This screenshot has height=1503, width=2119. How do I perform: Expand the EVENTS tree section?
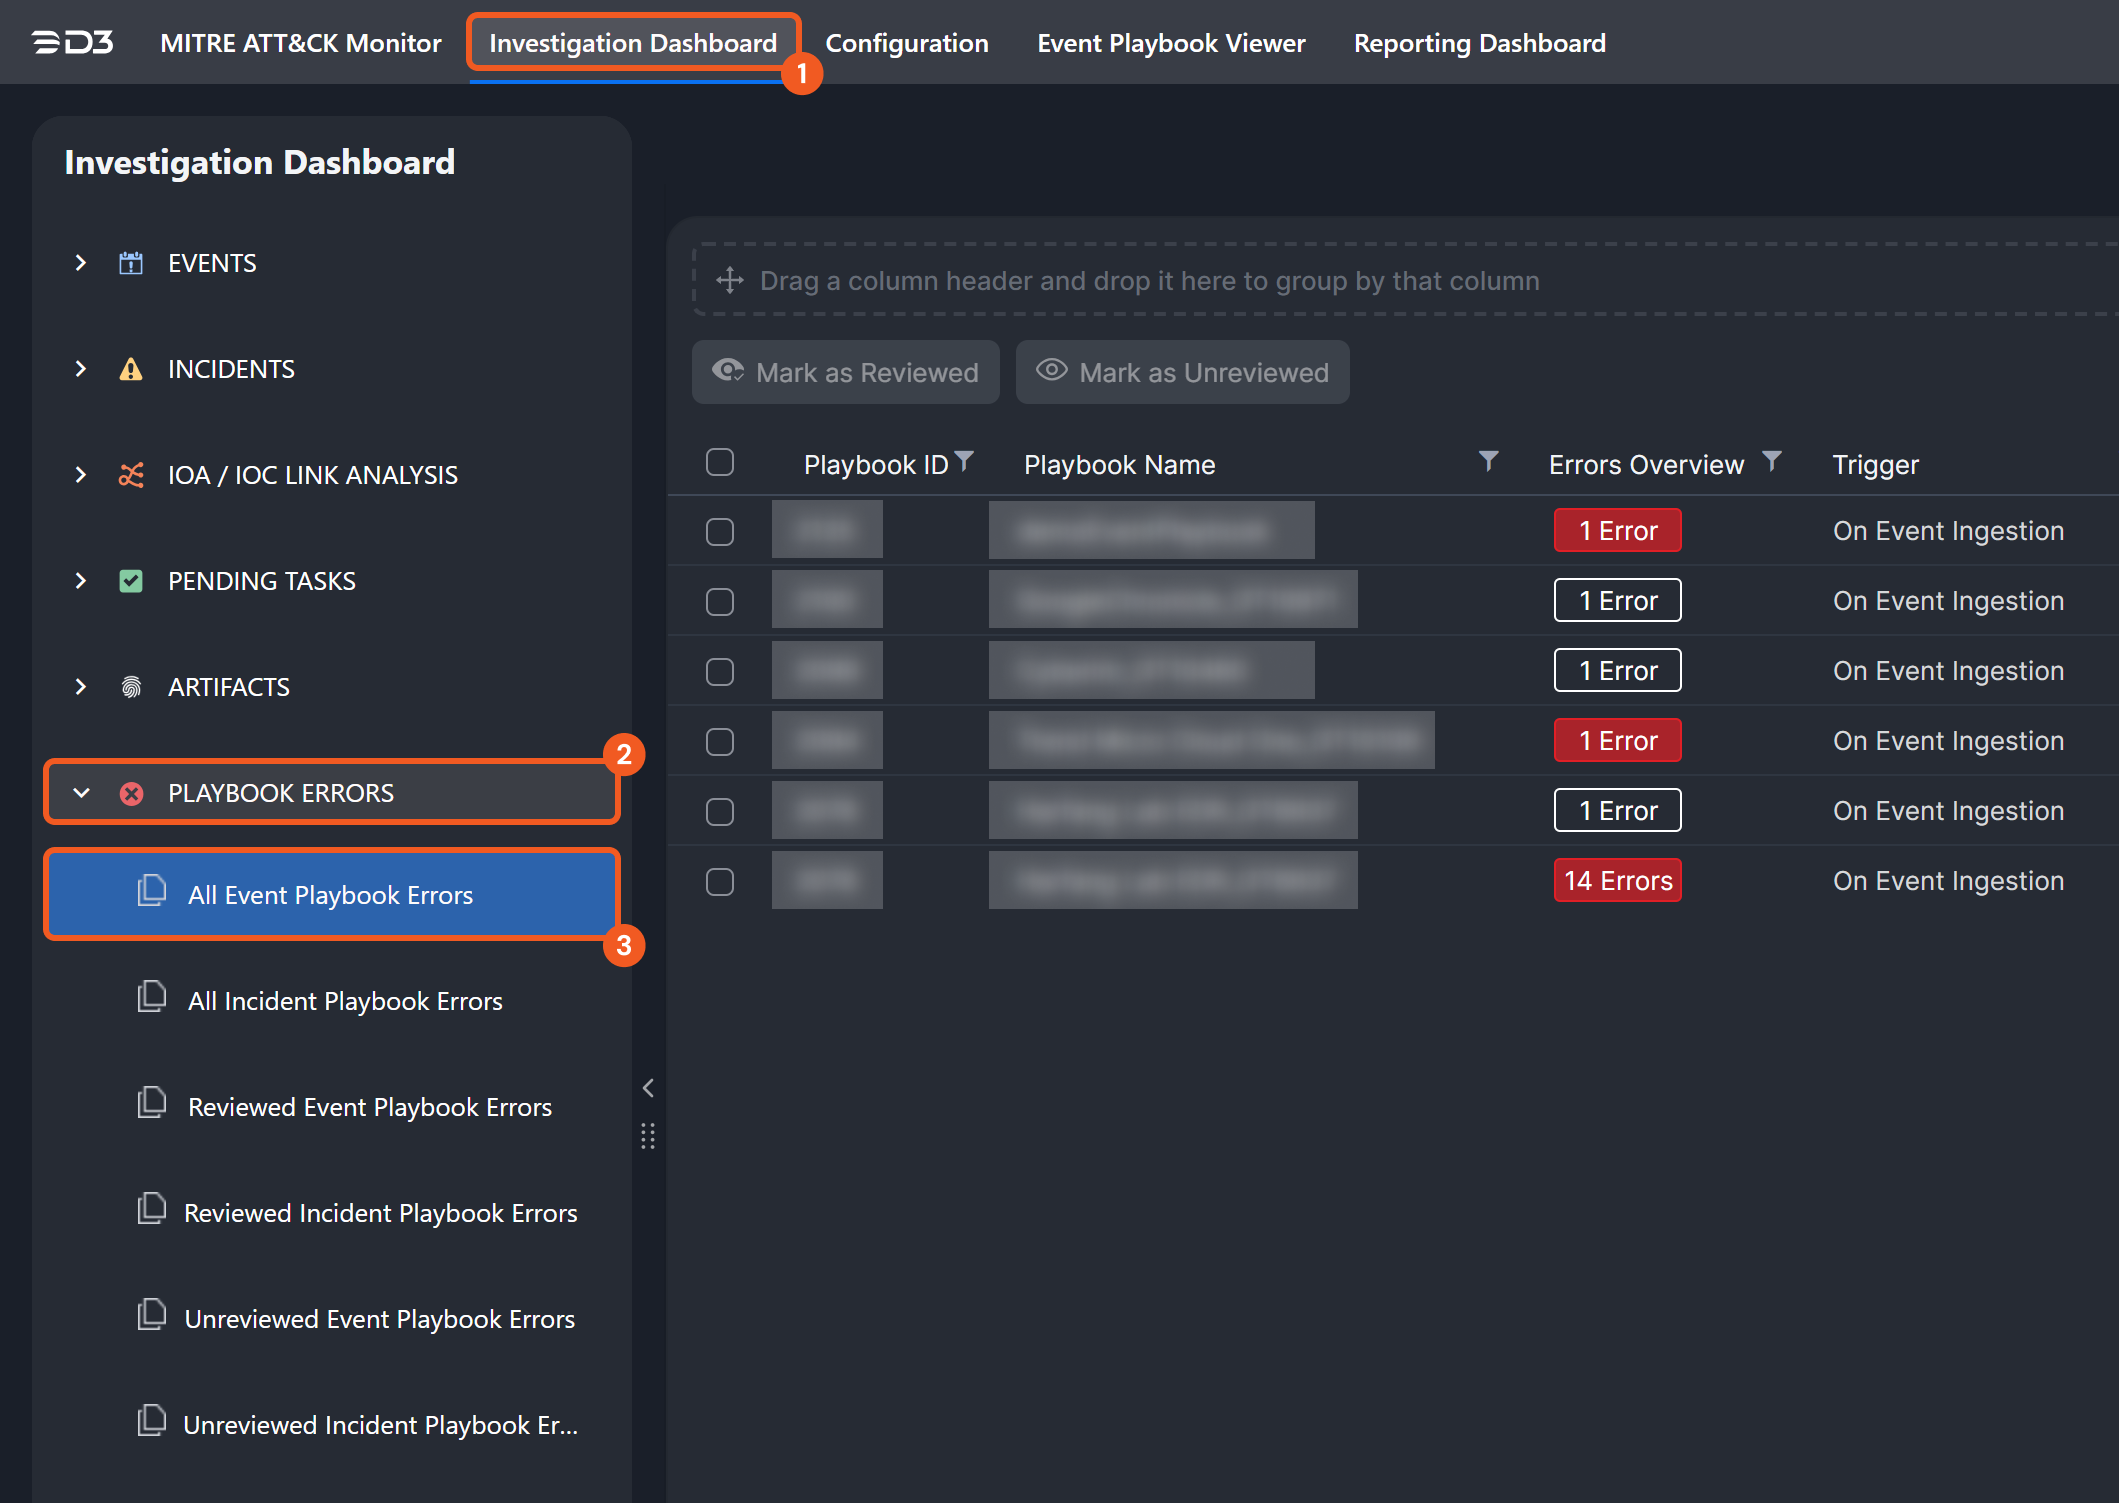coord(81,263)
